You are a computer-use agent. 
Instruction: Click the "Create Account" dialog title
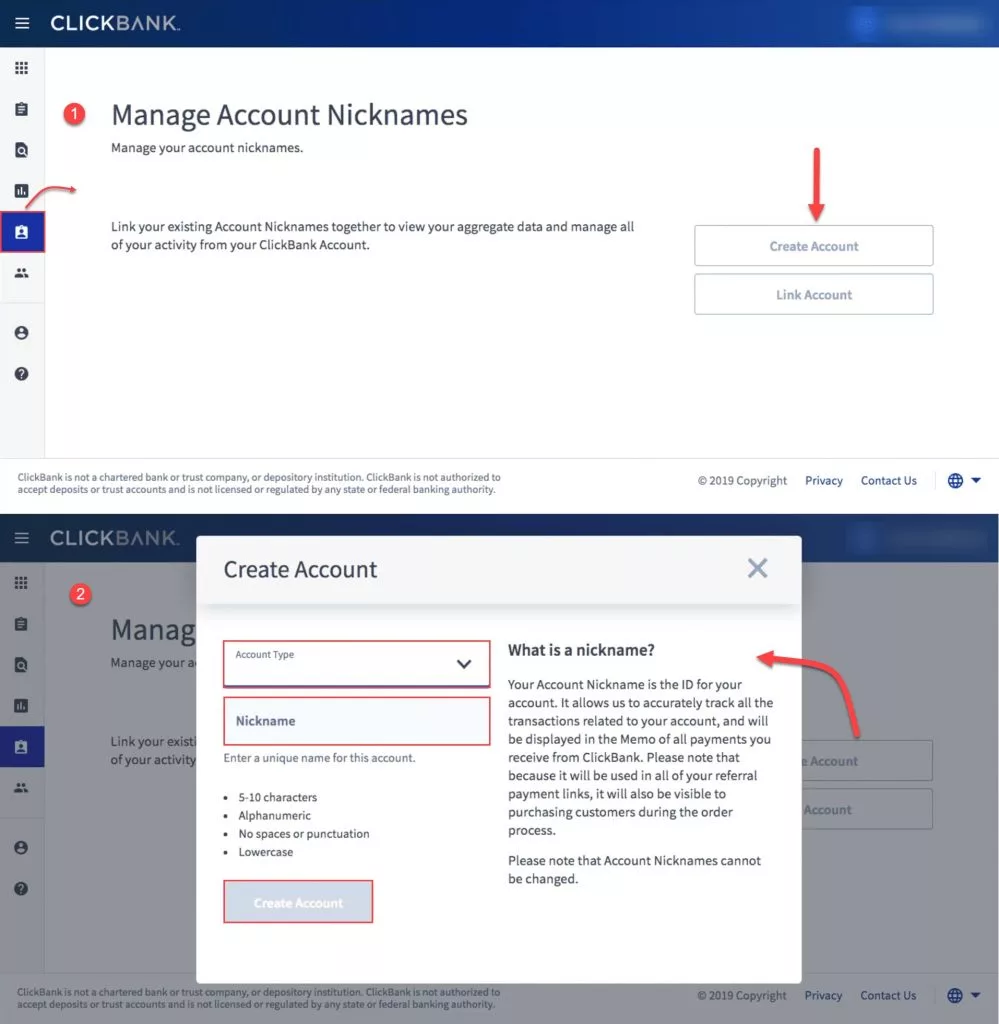(x=300, y=569)
